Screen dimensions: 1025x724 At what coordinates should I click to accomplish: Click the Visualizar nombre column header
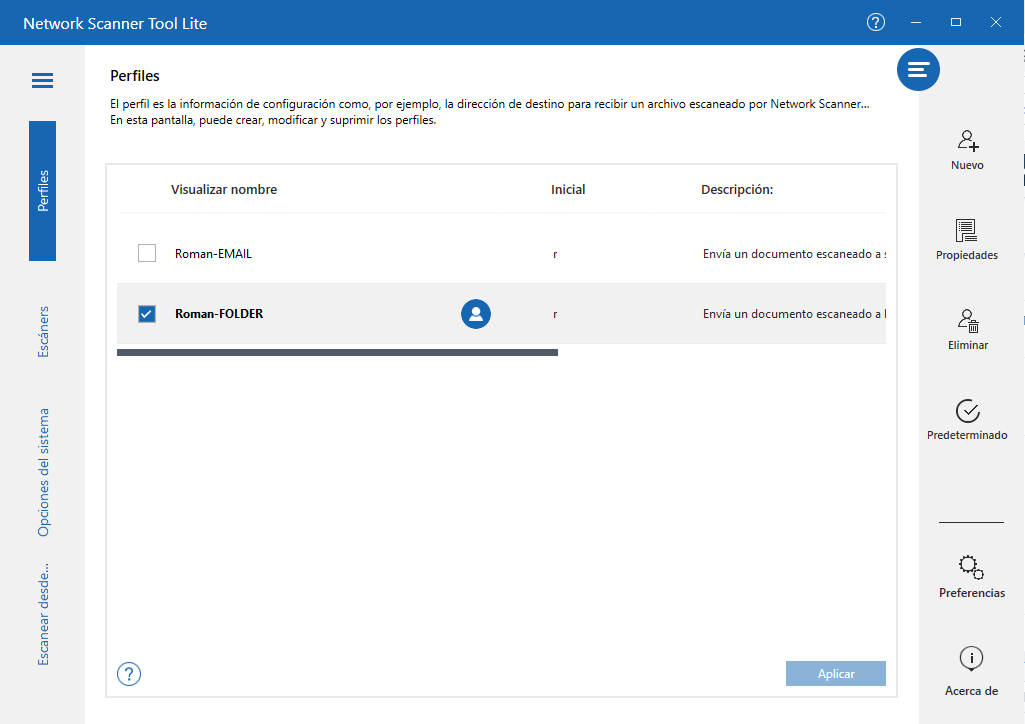(x=224, y=189)
